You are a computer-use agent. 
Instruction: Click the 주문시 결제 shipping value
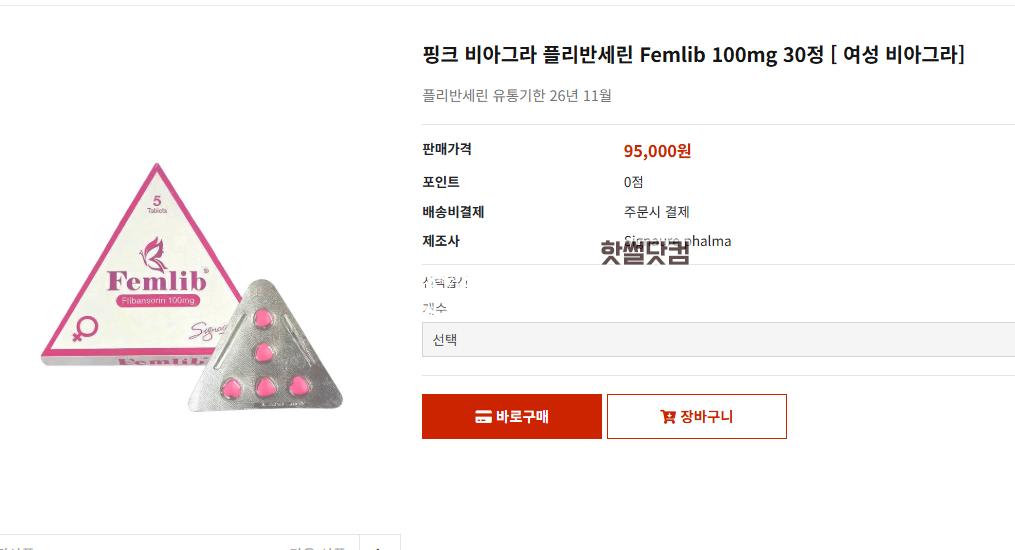(x=657, y=212)
